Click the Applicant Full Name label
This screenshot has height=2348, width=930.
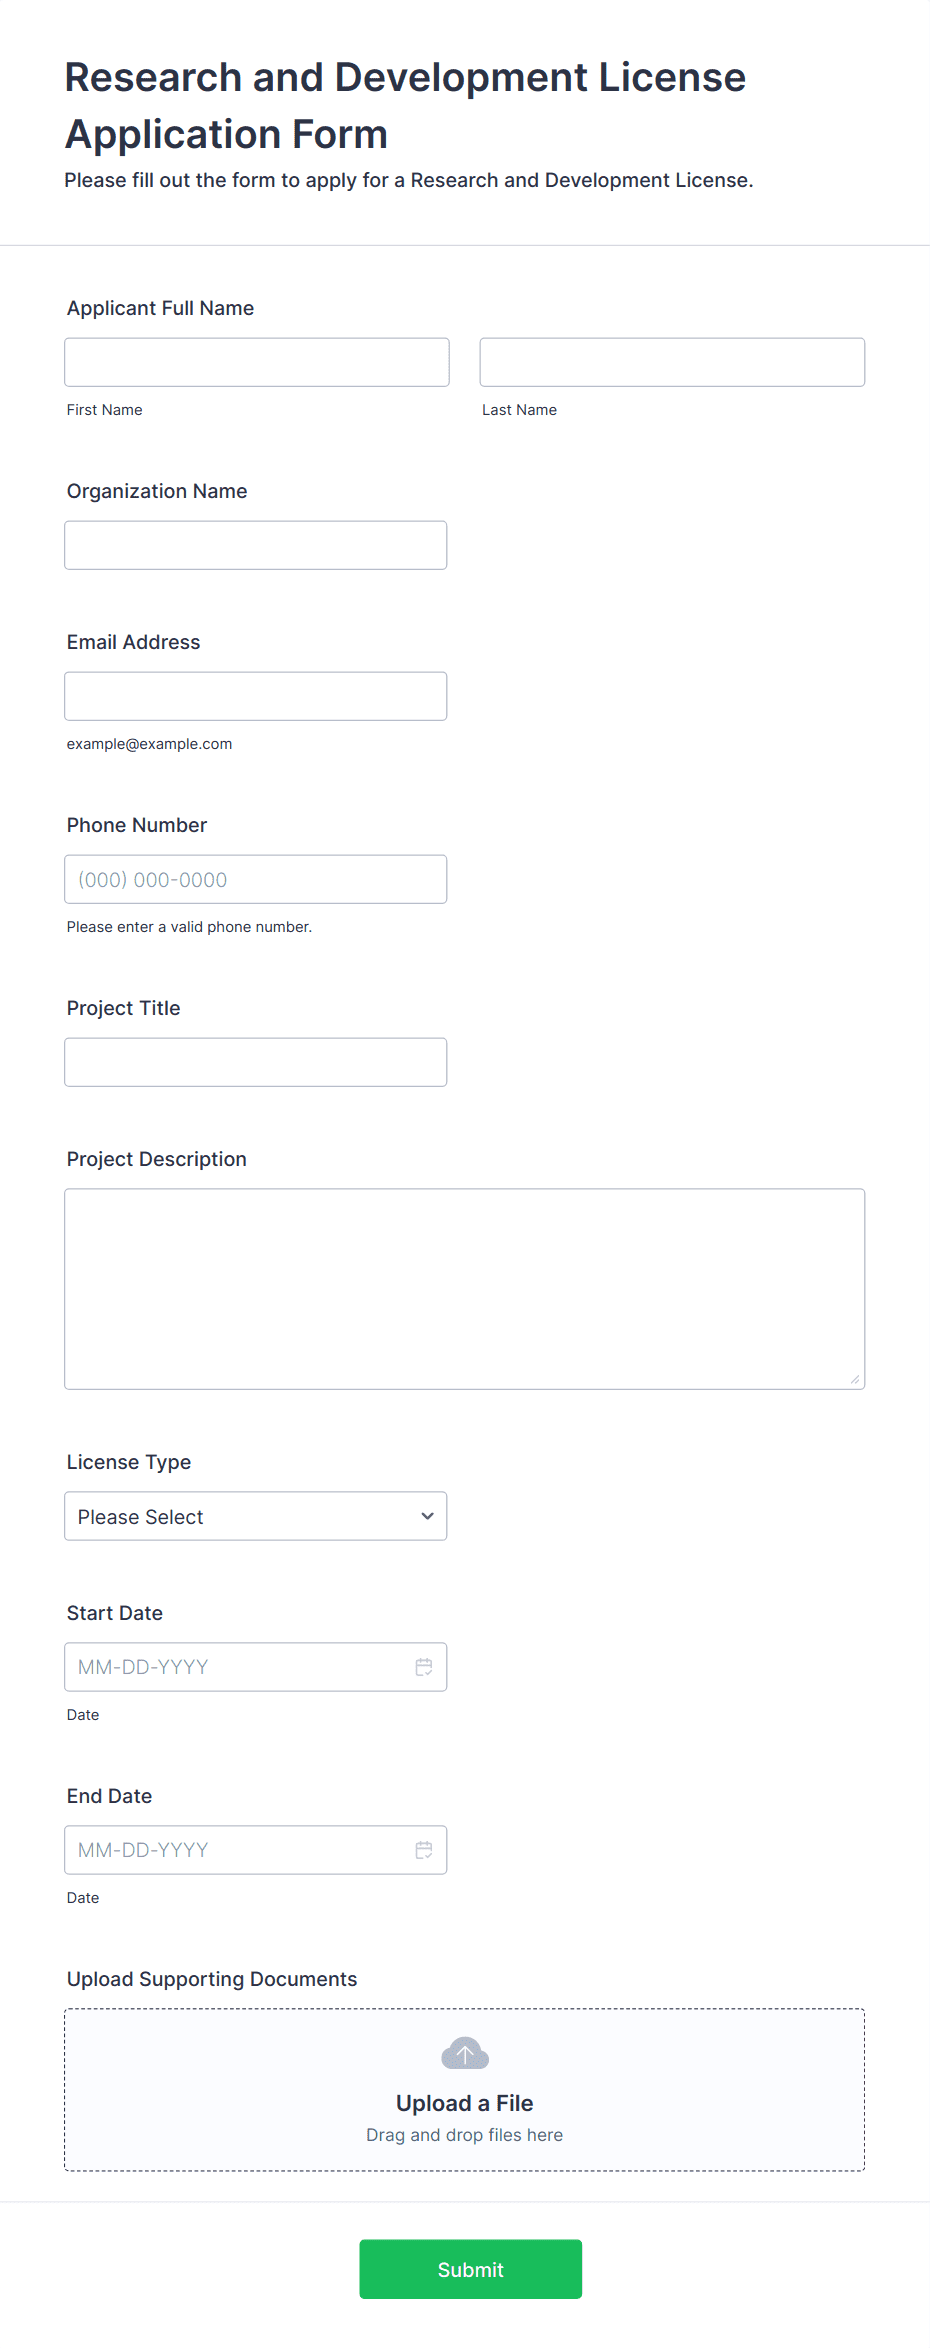[160, 308]
